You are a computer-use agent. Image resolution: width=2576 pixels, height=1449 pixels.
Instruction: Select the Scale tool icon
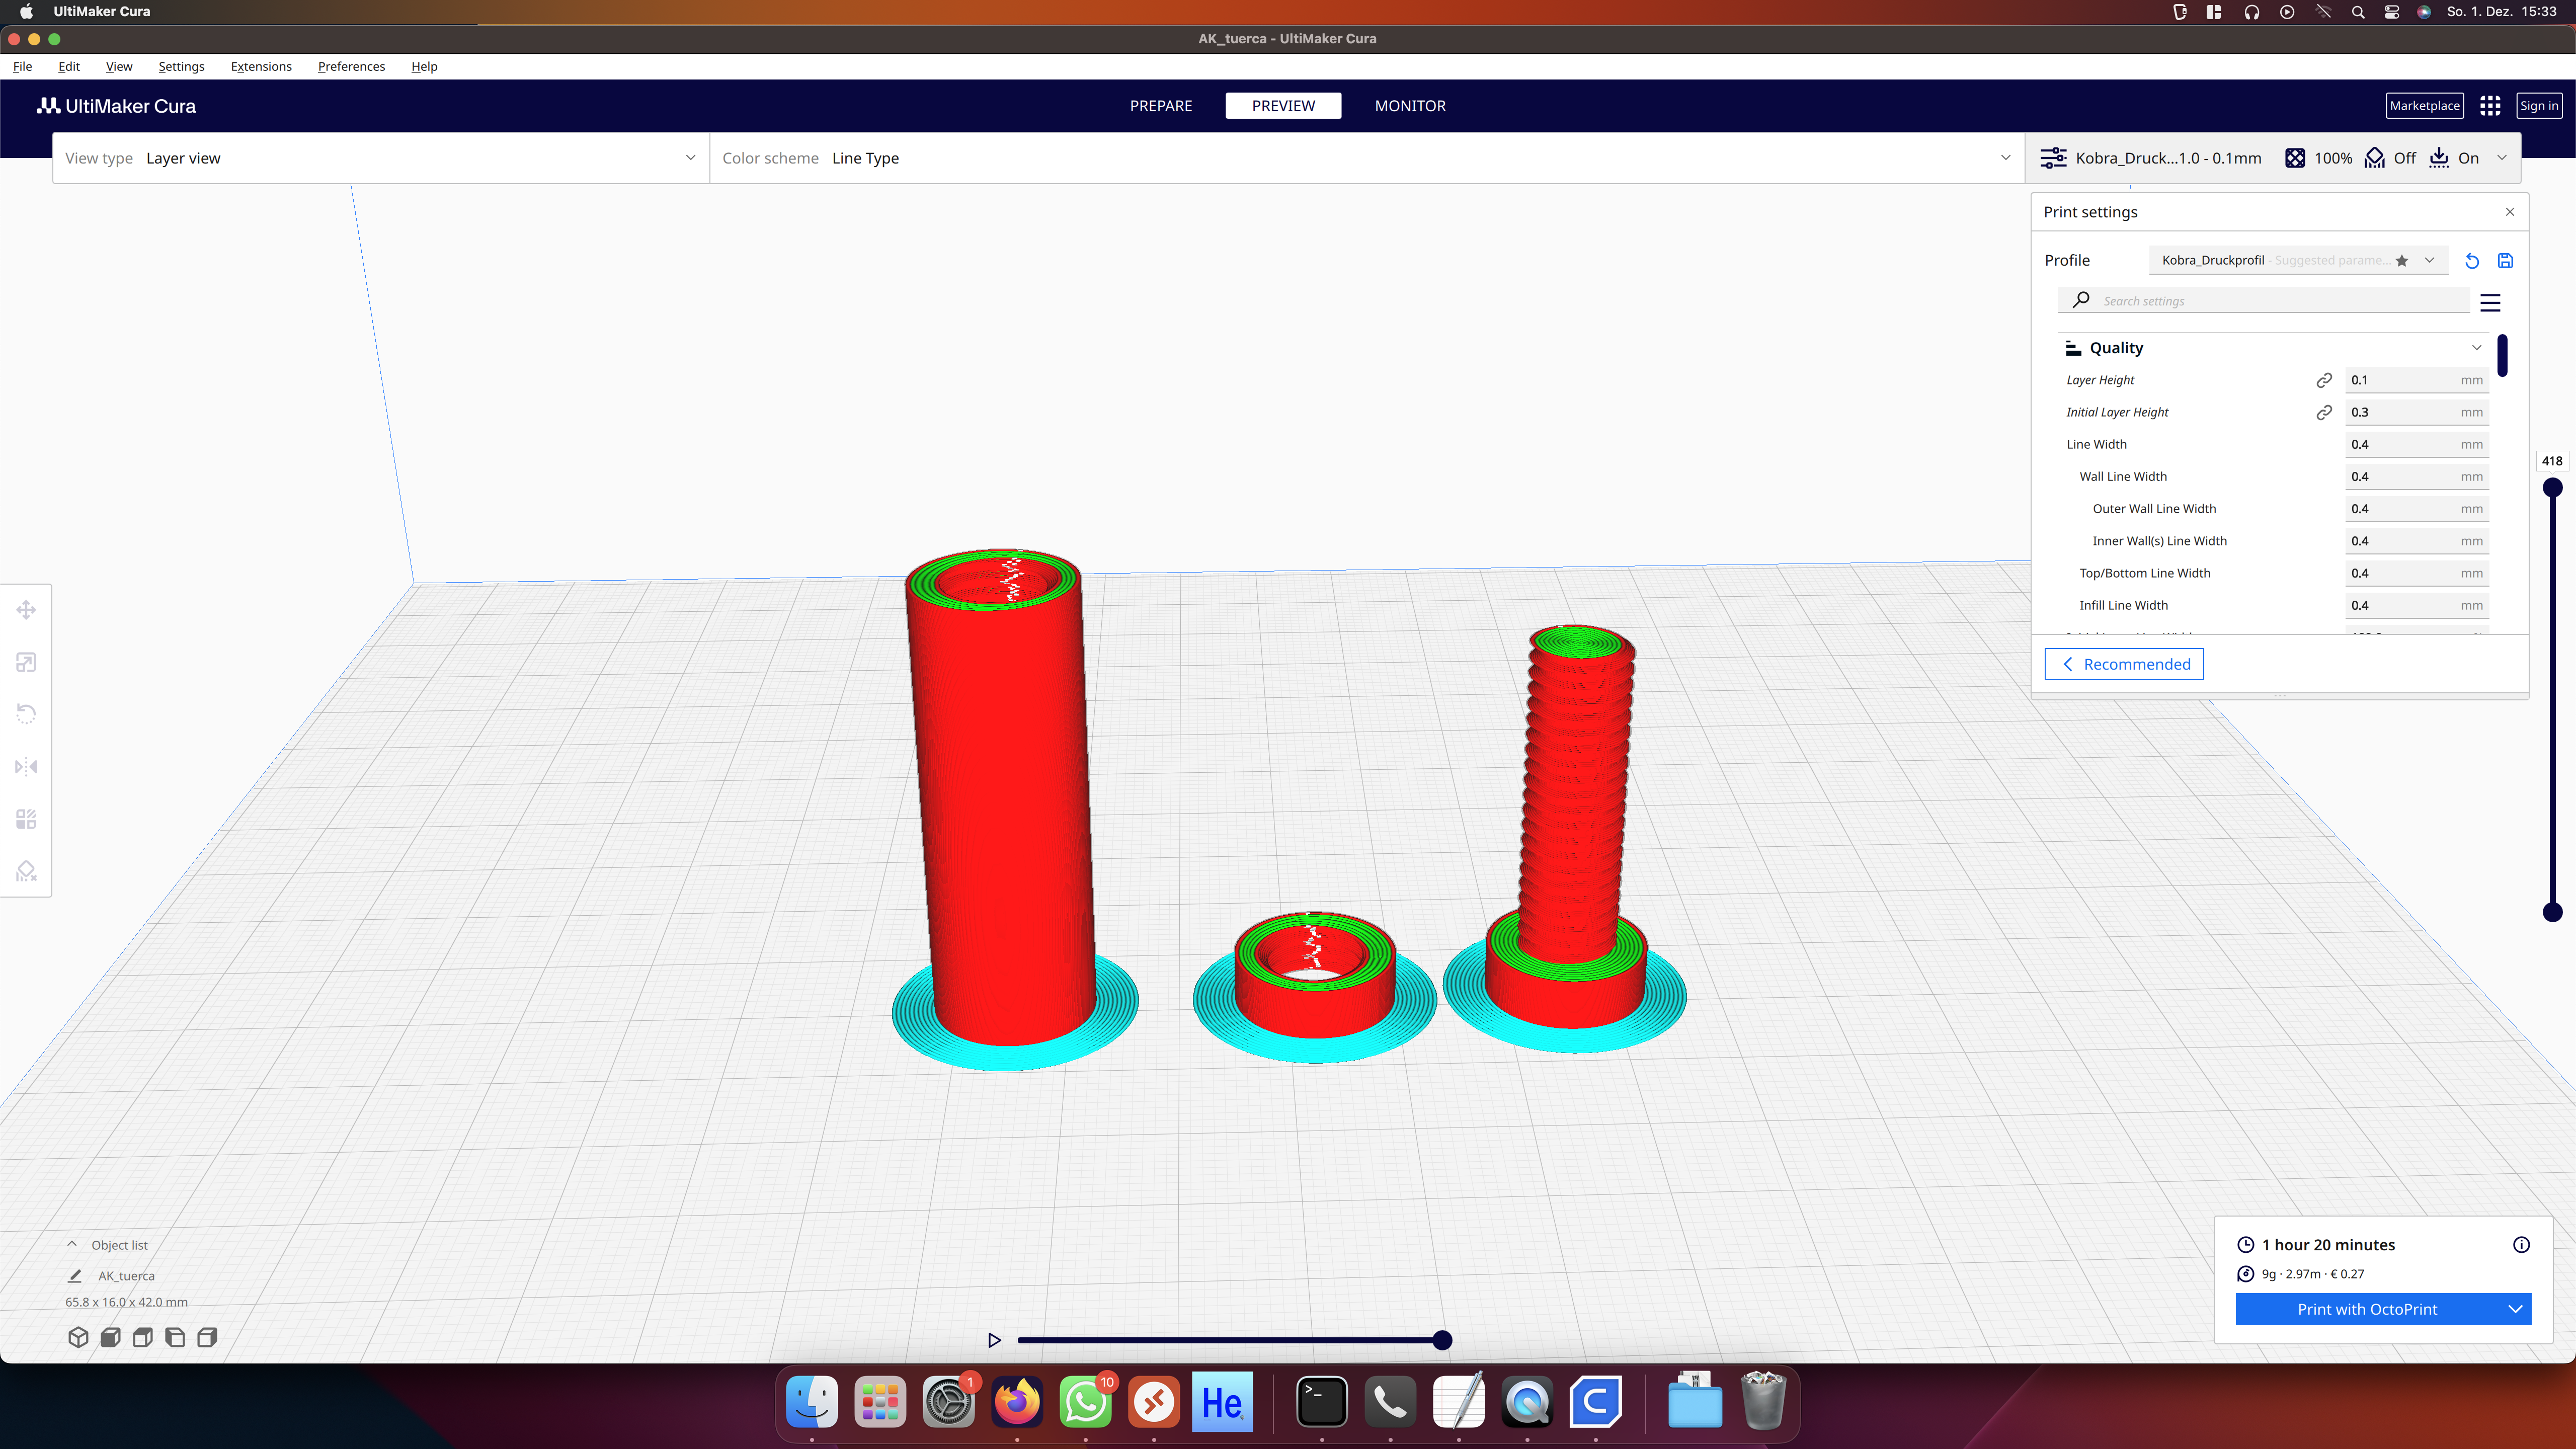[x=26, y=662]
